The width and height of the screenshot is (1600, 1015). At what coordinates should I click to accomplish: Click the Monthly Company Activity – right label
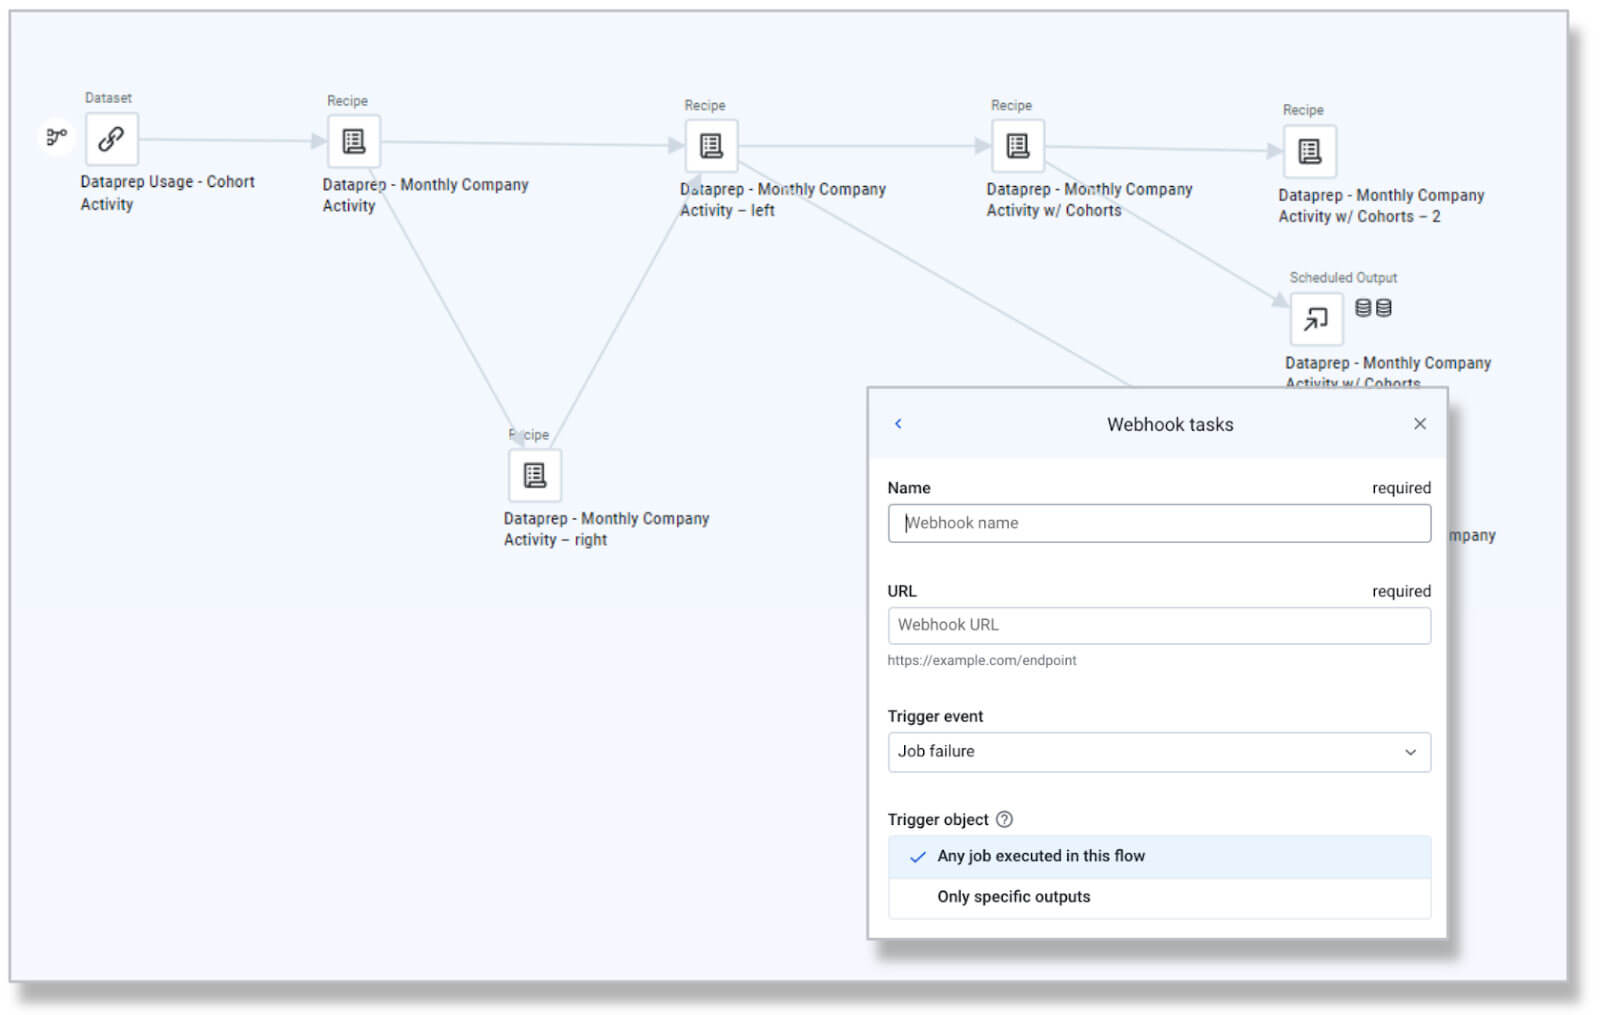coord(606,529)
